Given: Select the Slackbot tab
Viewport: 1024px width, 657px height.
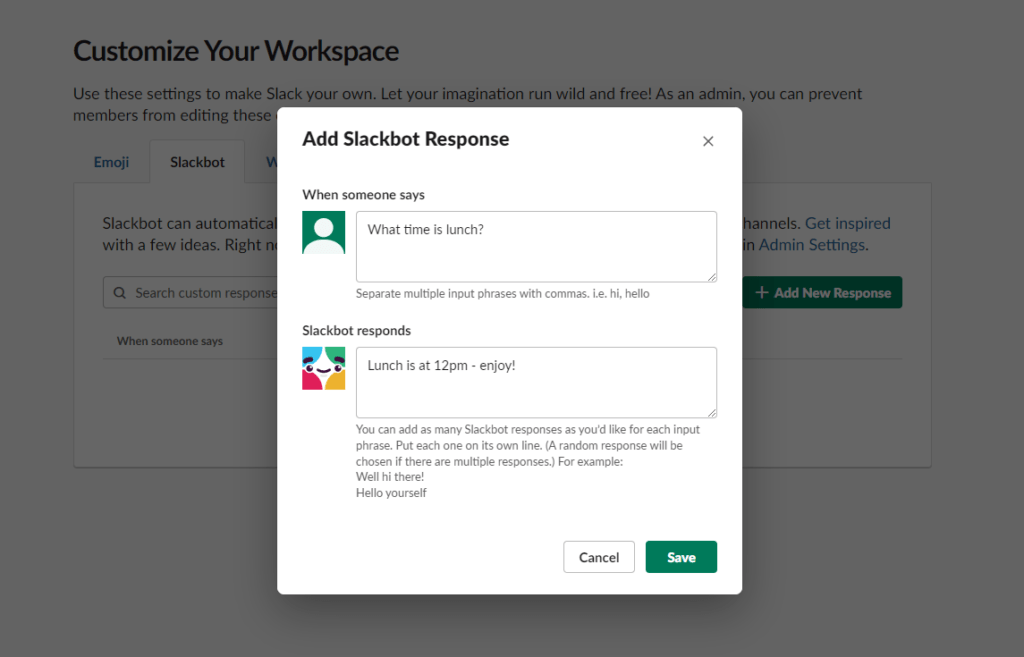Looking at the screenshot, I should 196,162.
